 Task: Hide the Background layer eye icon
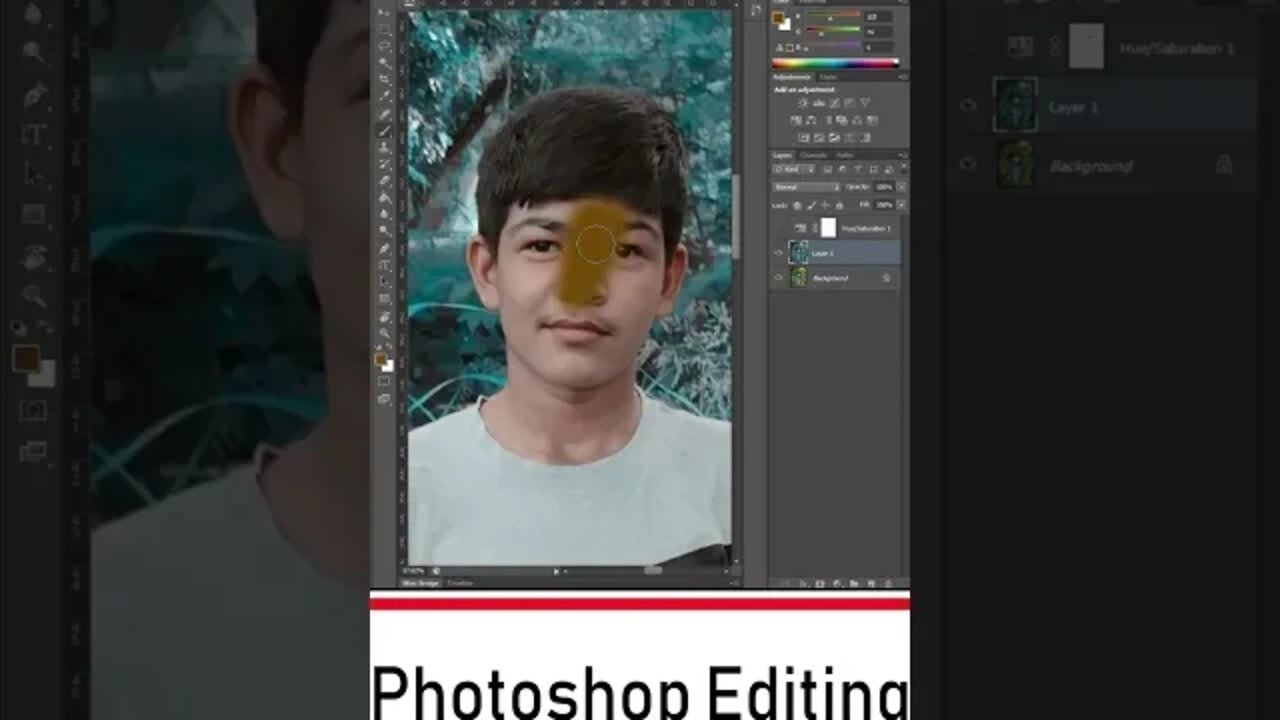pos(779,278)
